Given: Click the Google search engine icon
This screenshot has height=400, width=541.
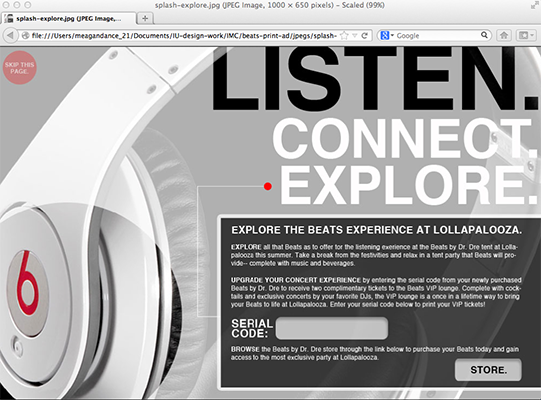Looking at the screenshot, I should 384,35.
